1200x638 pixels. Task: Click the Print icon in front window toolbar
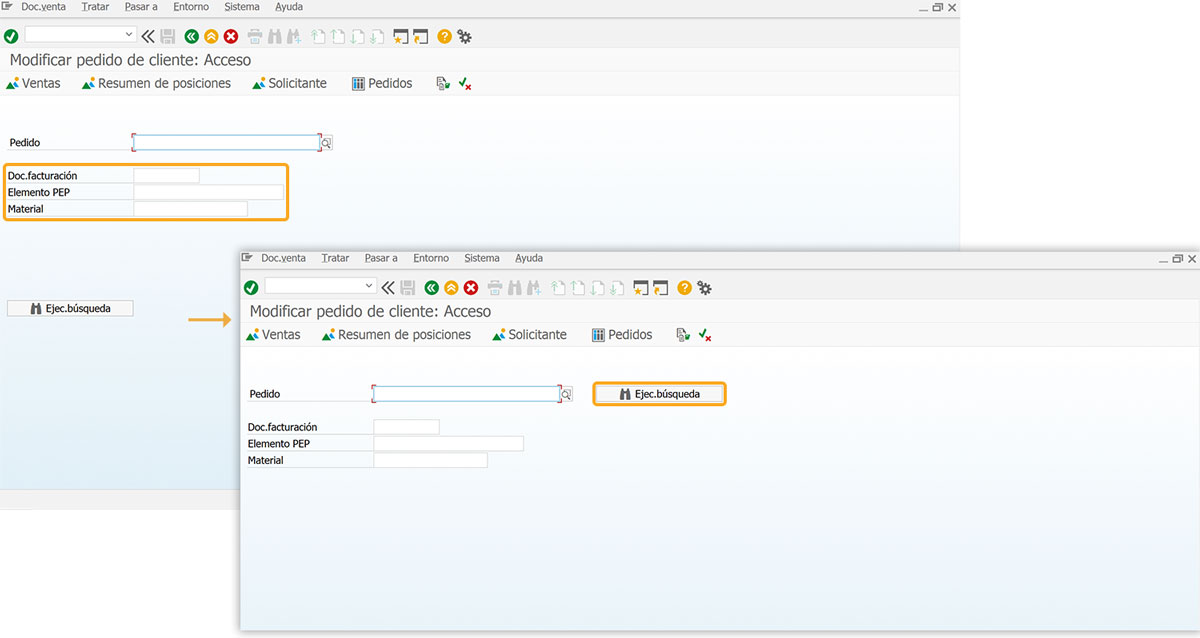pos(495,288)
